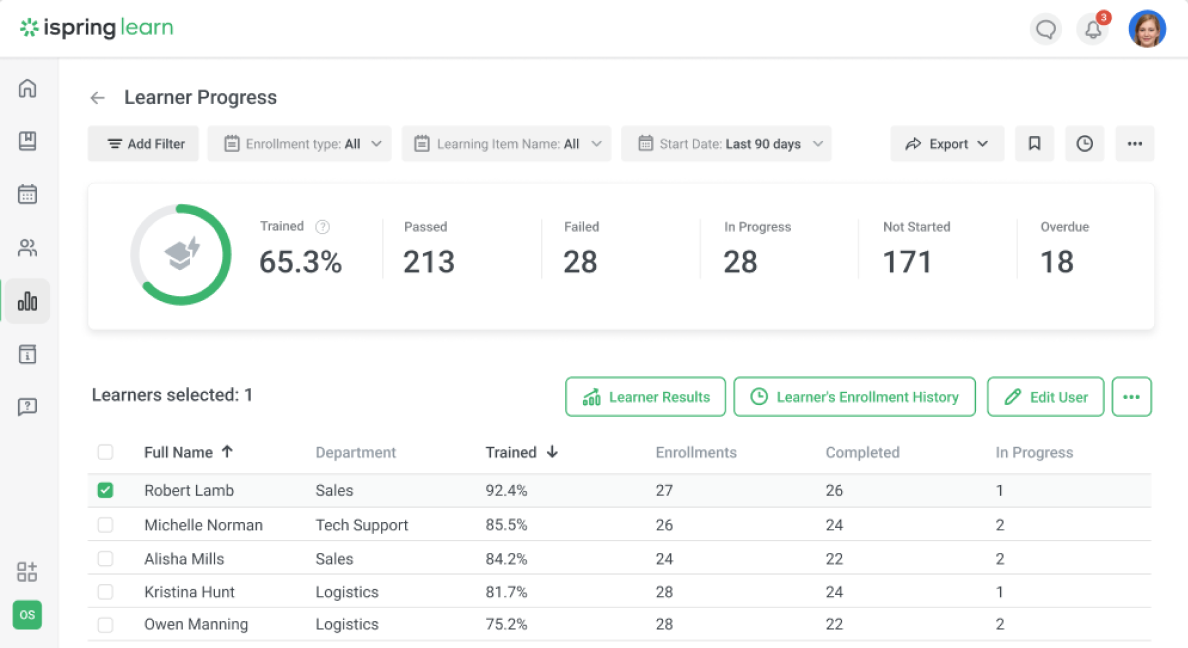This screenshot has height=648, width=1188.
Task: Click the Learner Results button
Action: click(646, 397)
